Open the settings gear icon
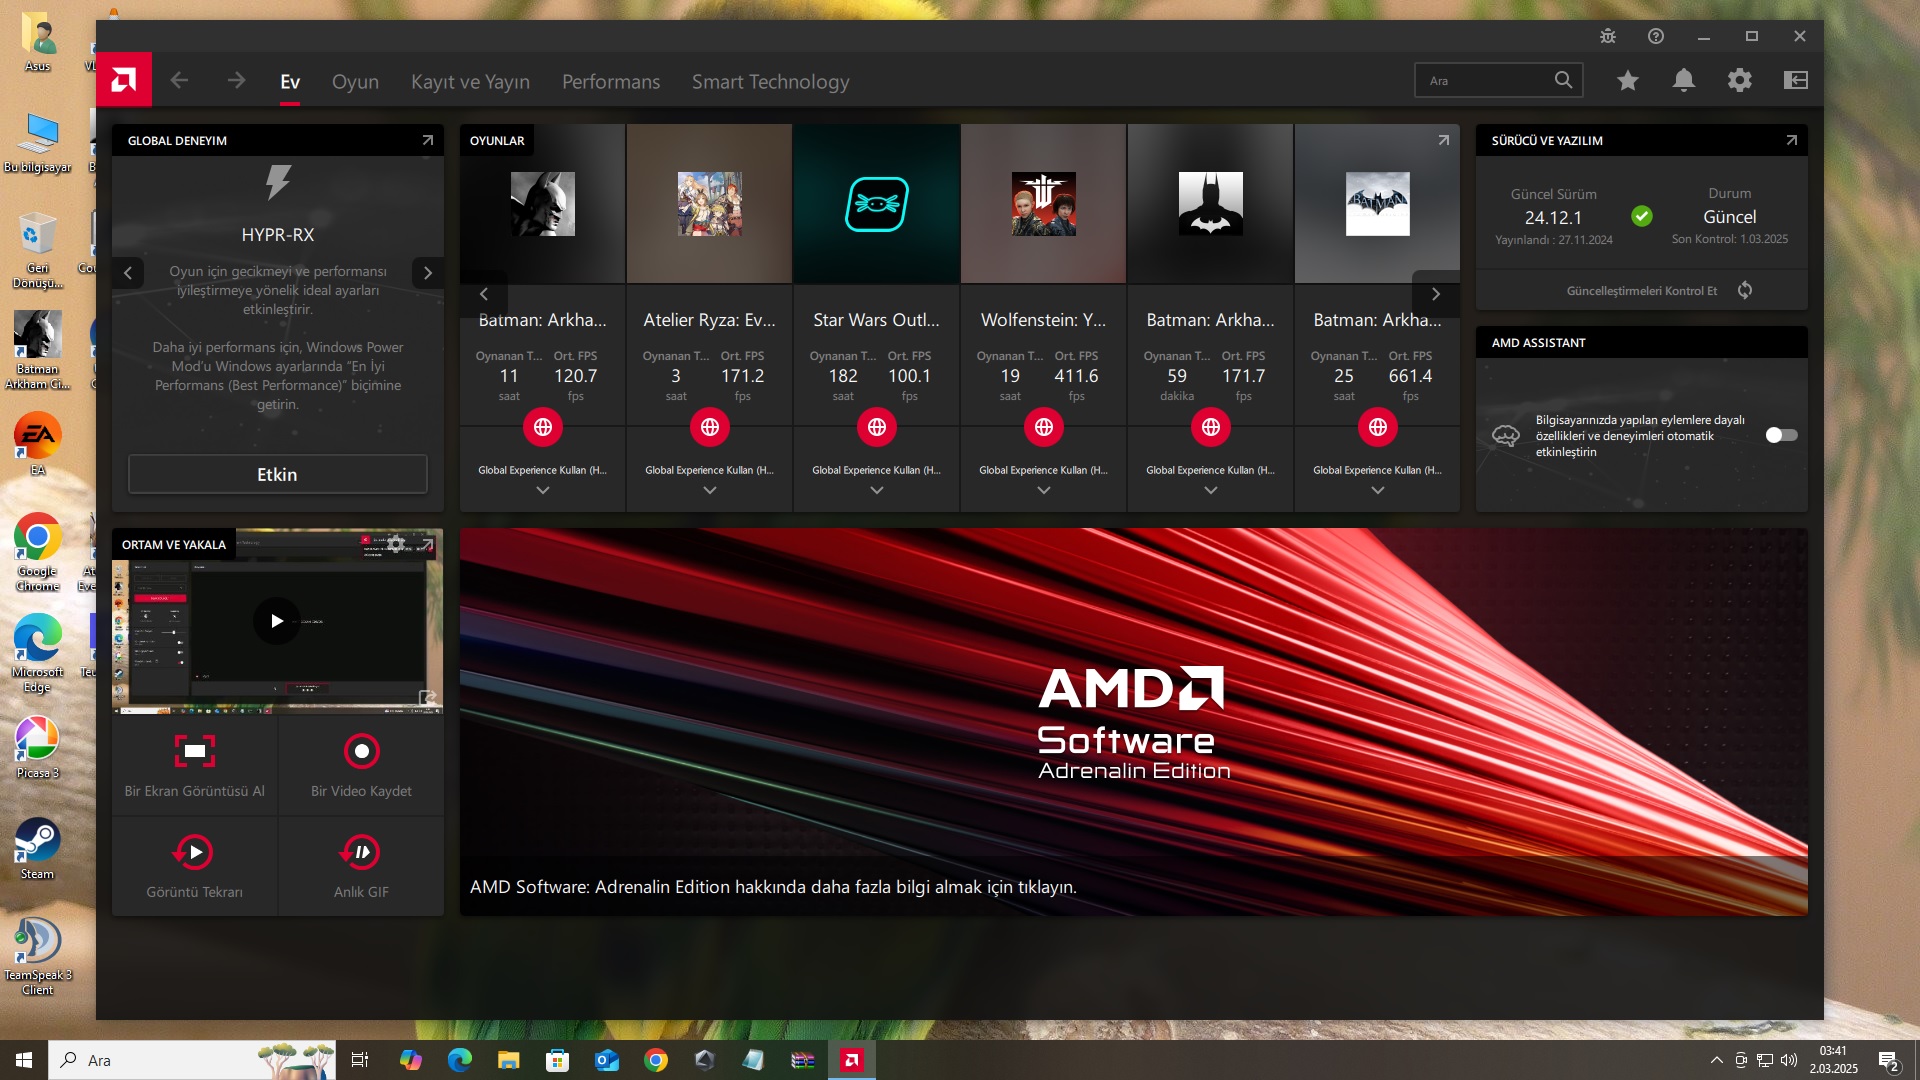This screenshot has height=1080, width=1920. (x=1739, y=81)
